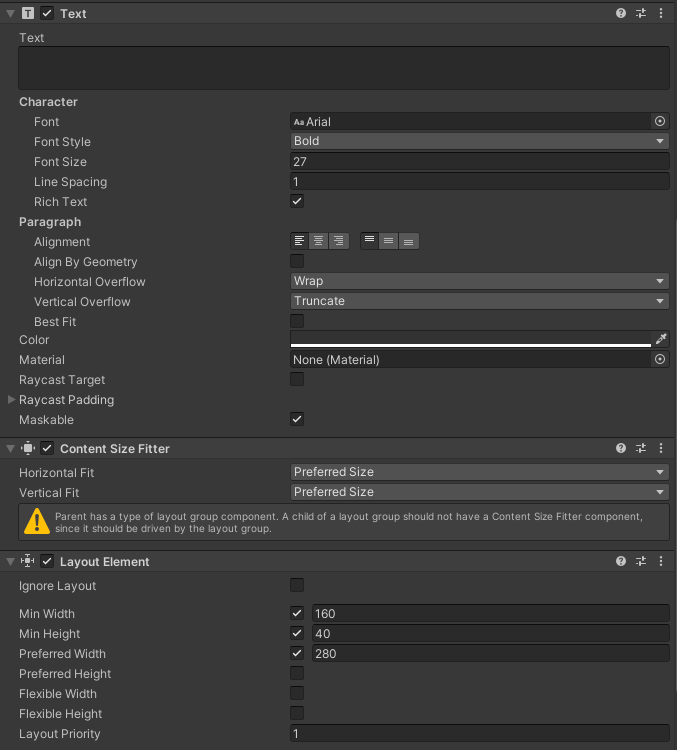The image size is (677, 750).
Task: Disable the Layout Element component
Action: point(47,561)
